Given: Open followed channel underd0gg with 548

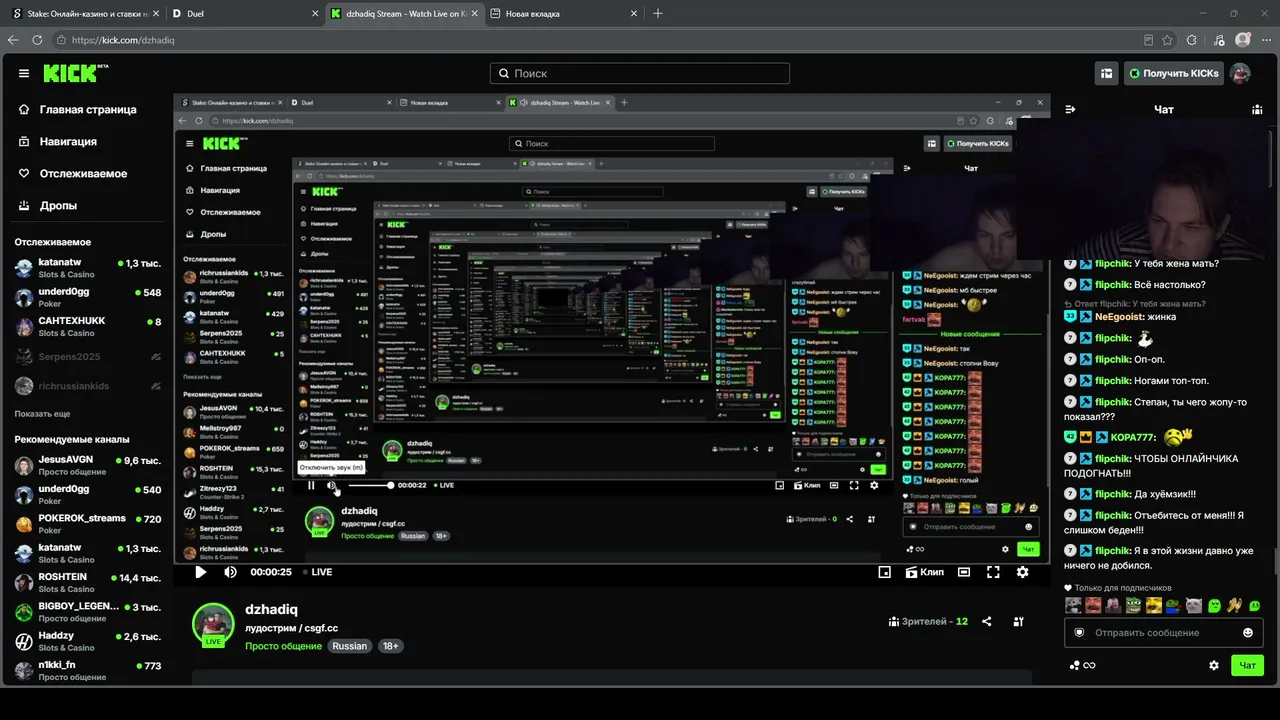Looking at the screenshot, I should pyautogui.click(x=88, y=298).
